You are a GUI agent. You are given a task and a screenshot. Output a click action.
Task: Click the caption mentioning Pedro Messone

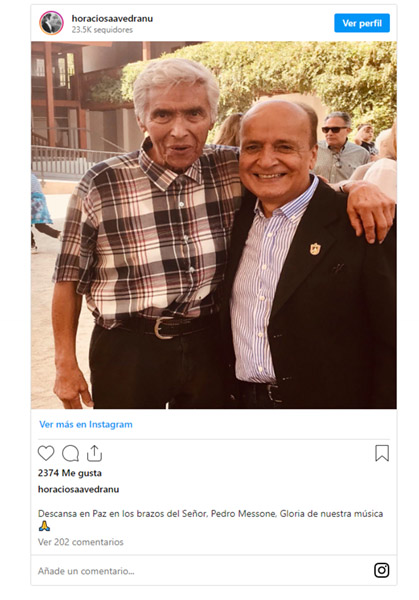click(210, 514)
